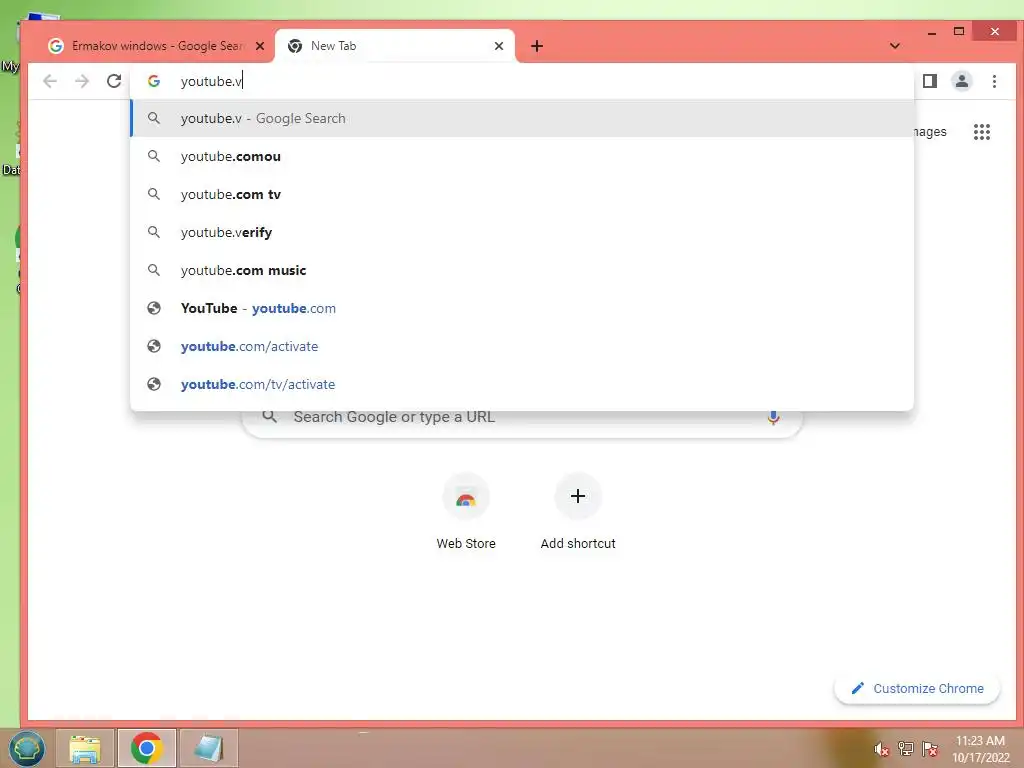
Task: Open the YouTube - youtube.com suggestion
Action: tap(522, 308)
